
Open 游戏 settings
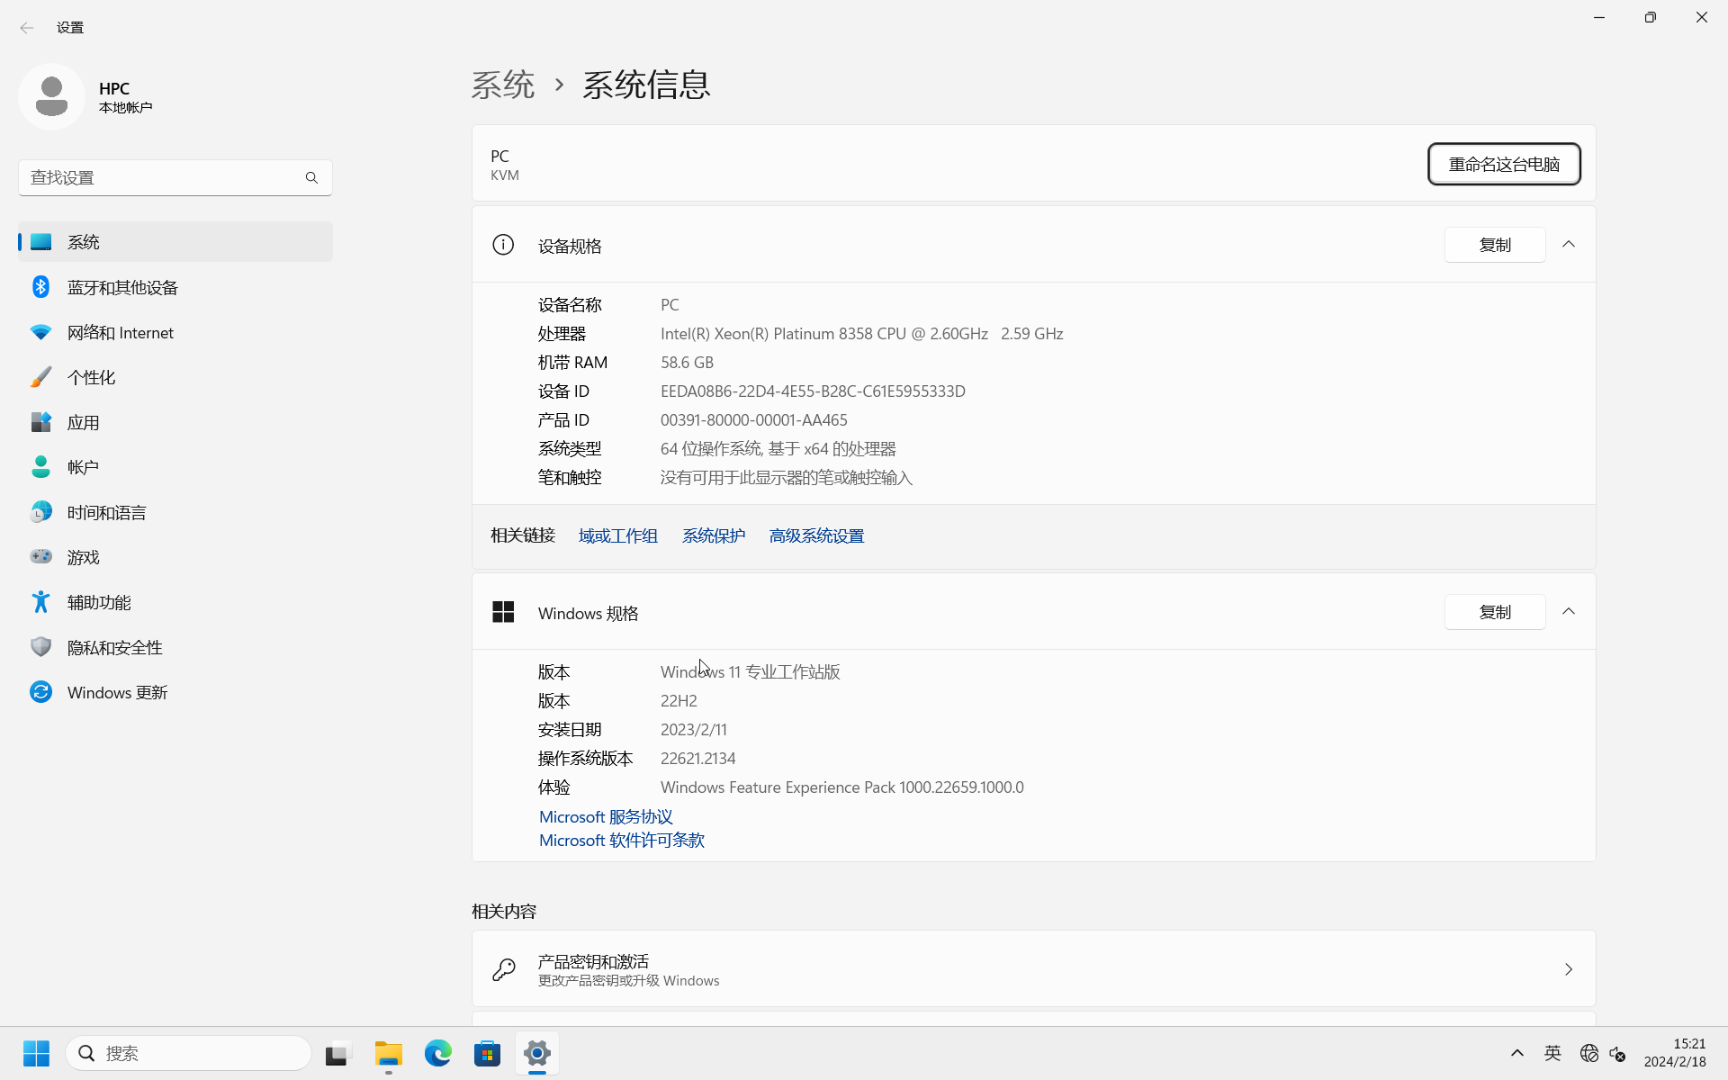click(x=175, y=557)
